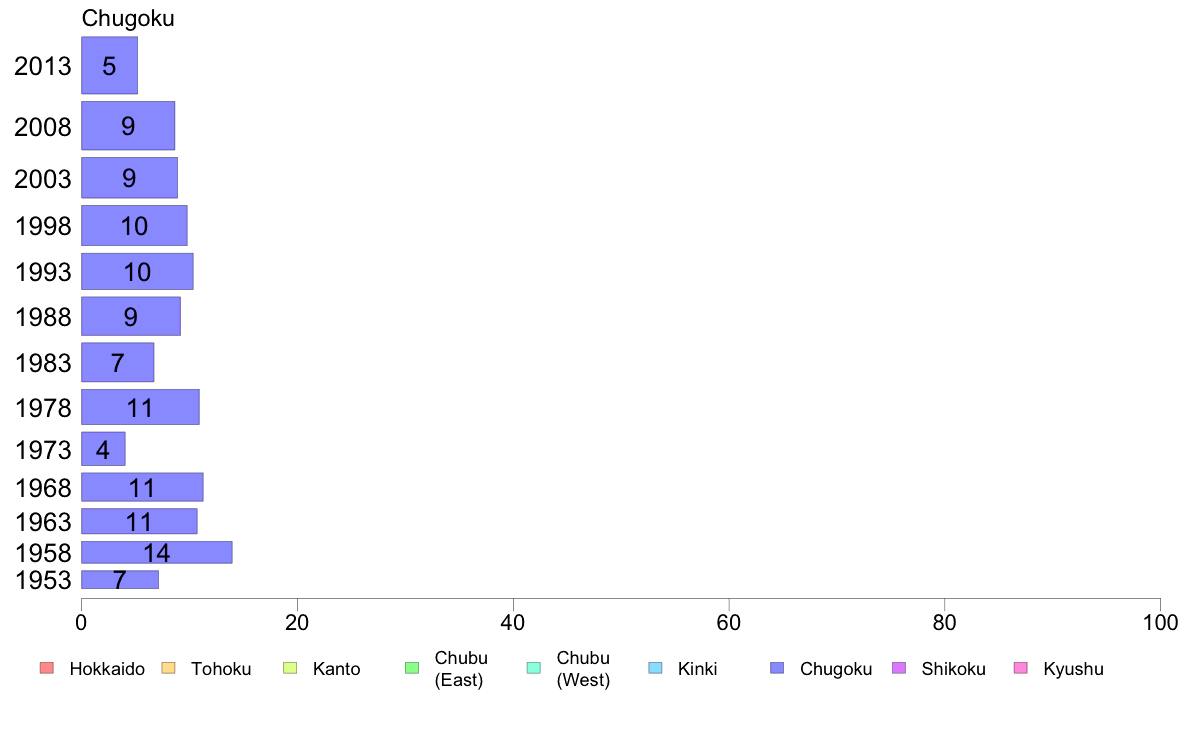Image resolution: width=1188 pixels, height=736 pixels.
Task: Select the 1978 bar showing 11
Action: (140, 407)
